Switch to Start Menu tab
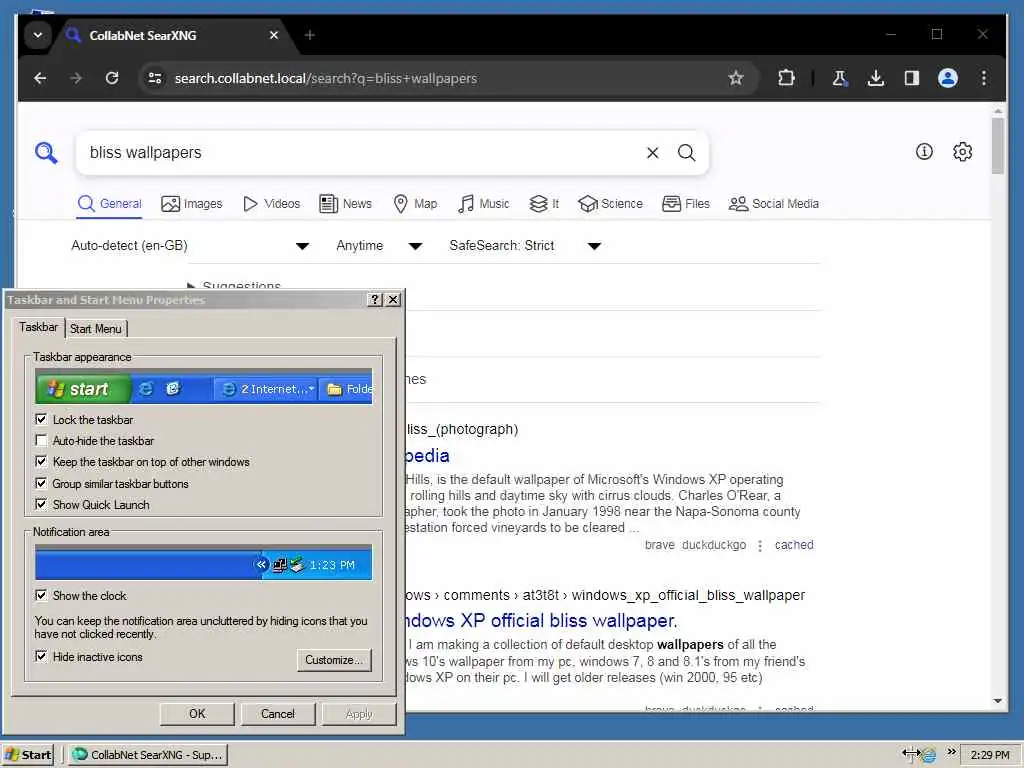 click(95, 328)
